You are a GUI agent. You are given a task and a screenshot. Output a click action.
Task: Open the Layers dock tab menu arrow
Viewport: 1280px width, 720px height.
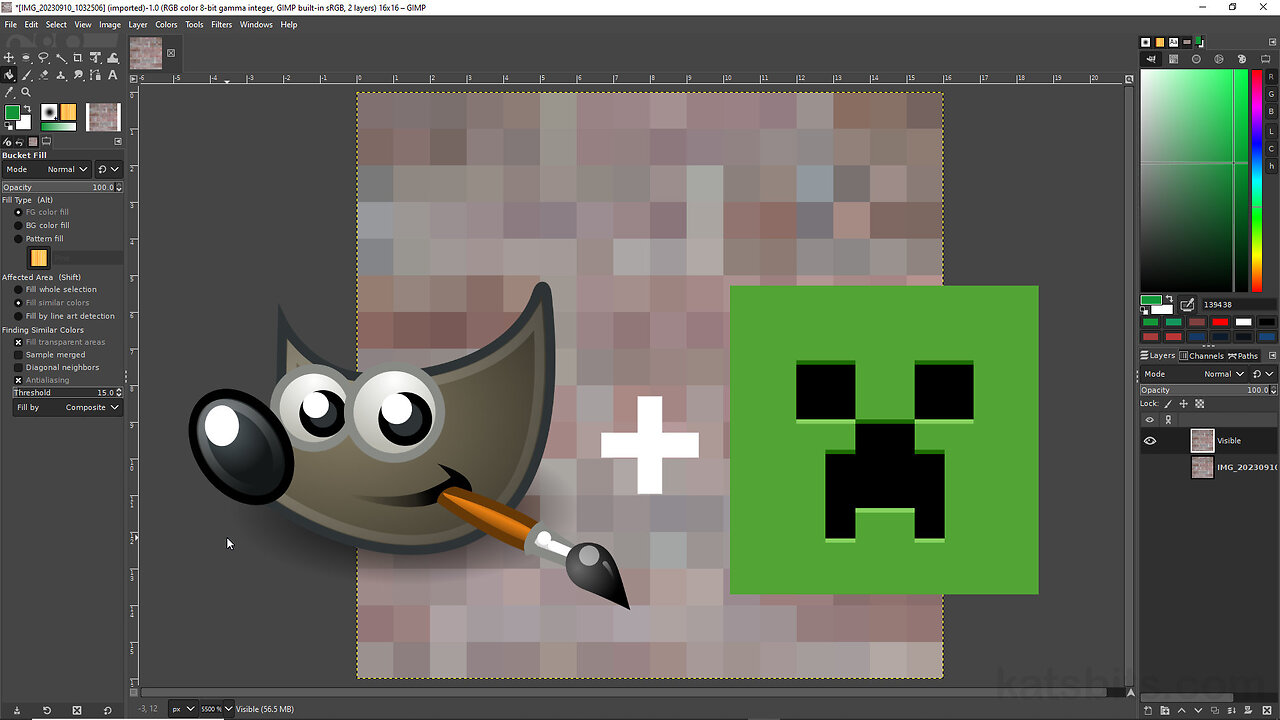tap(1272, 356)
